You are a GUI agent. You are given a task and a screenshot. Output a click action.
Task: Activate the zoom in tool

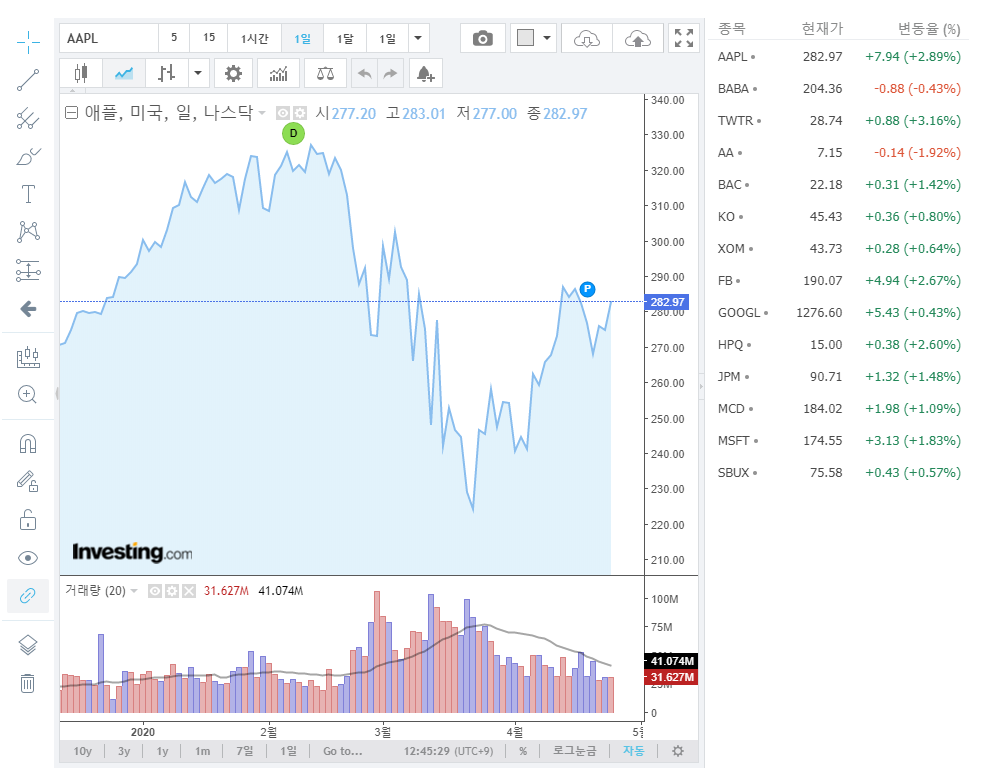28,395
